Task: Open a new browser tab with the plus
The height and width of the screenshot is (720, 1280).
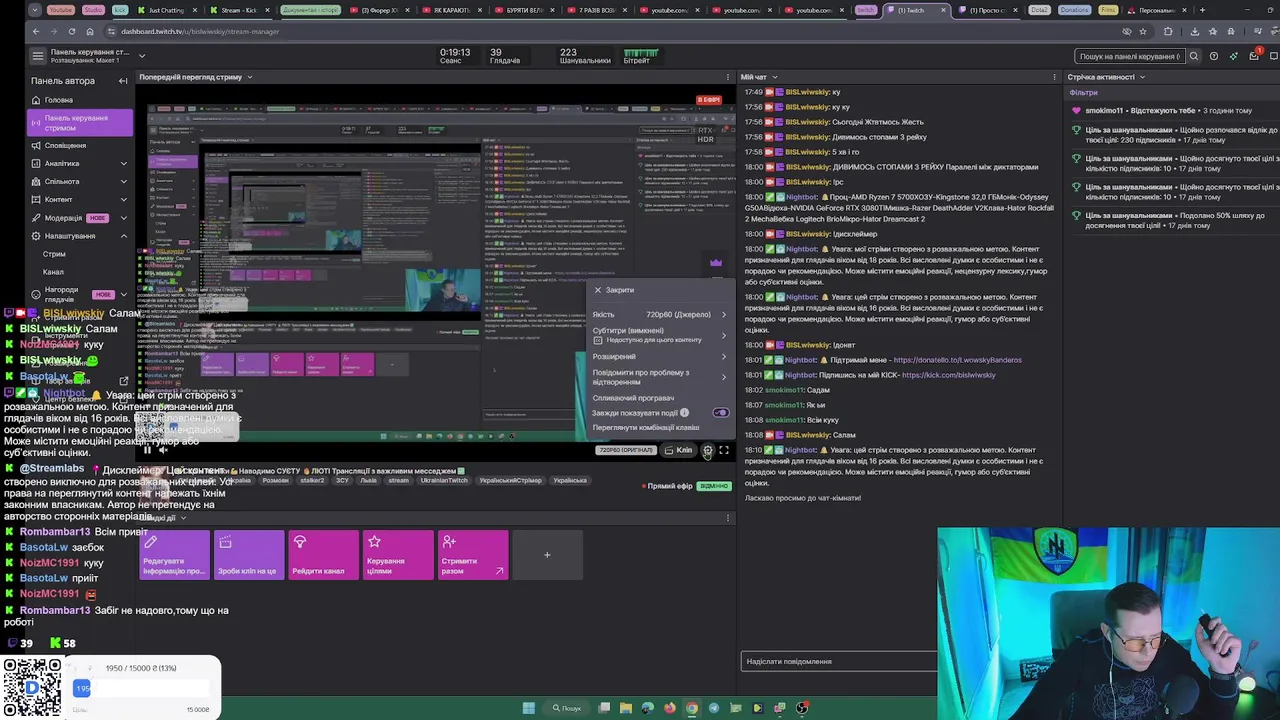Action: click(x=1202, y=10)
